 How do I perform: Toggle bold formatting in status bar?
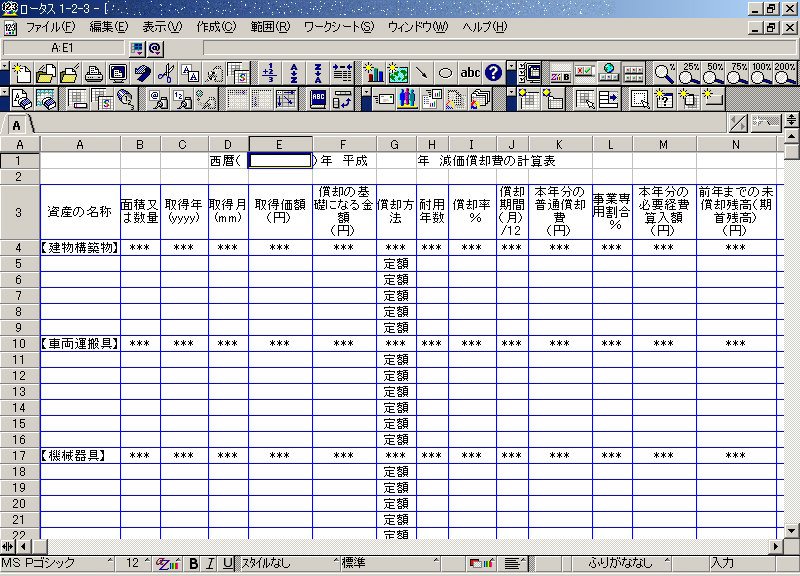pos(194,564)
